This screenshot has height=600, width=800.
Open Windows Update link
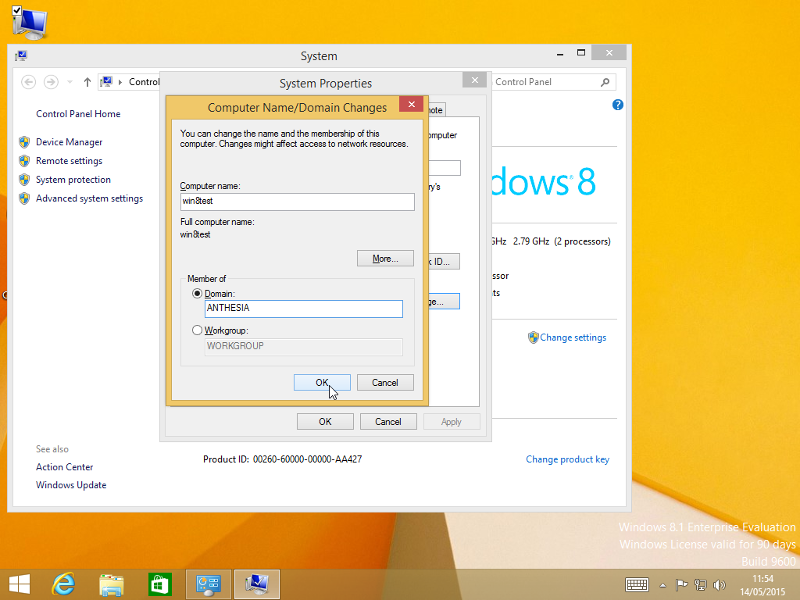pos(71,485)
